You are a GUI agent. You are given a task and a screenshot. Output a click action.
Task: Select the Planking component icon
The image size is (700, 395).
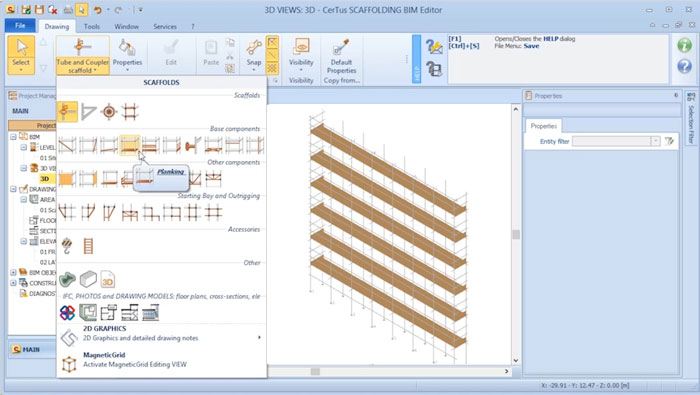click(129, 145)
